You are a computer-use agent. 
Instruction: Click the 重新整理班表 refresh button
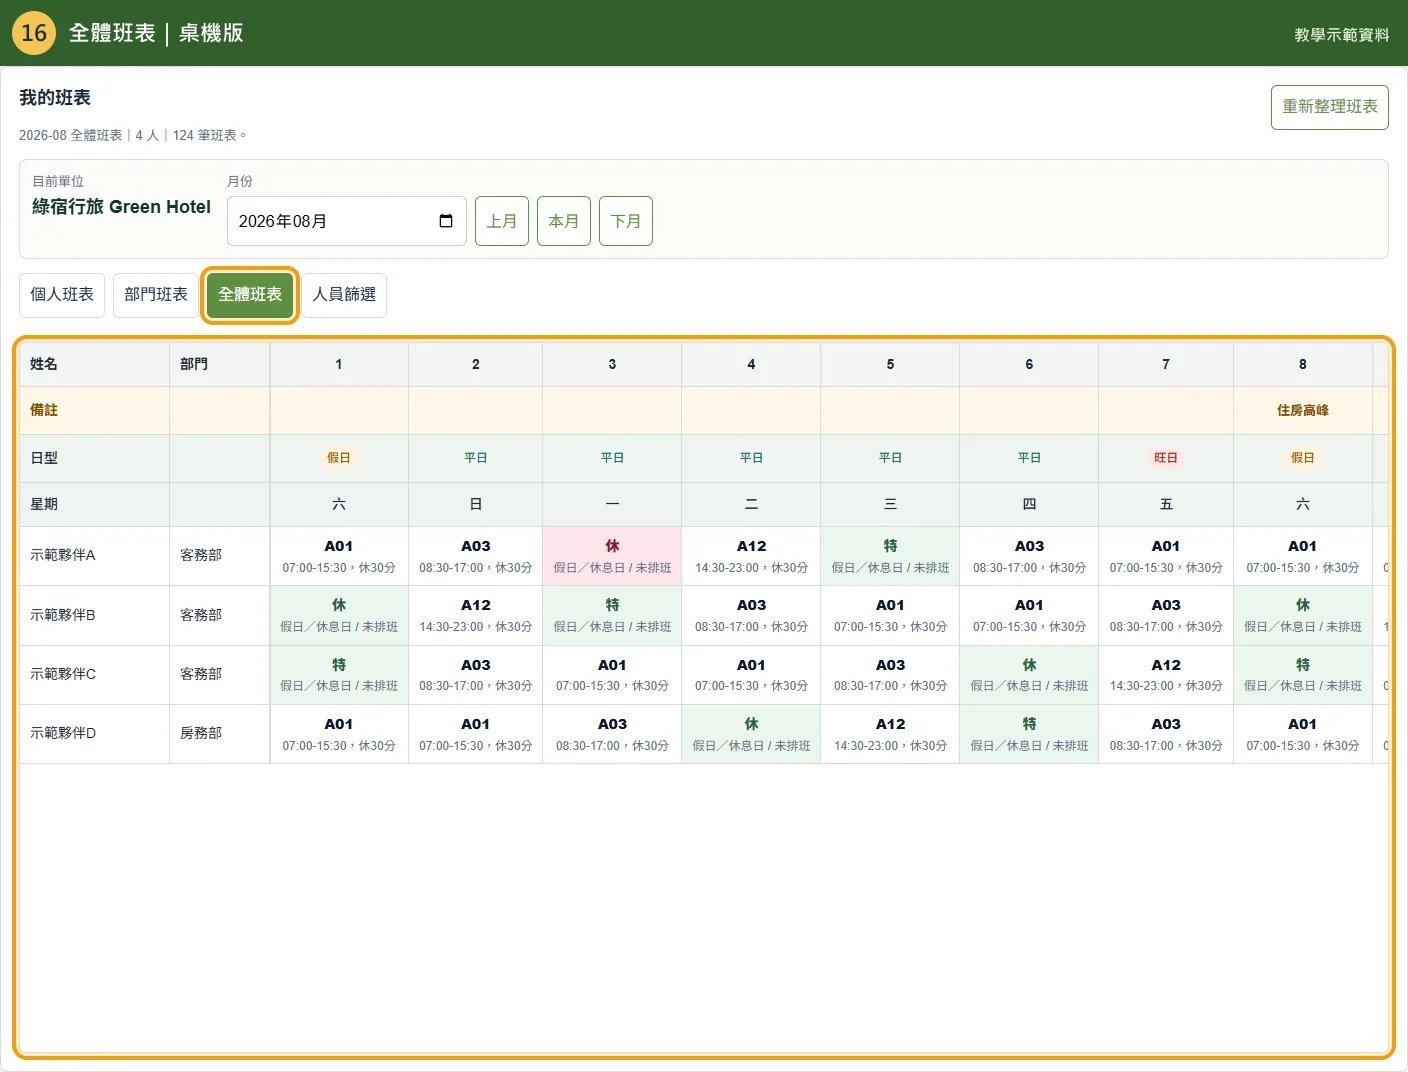click(1330, 107)
